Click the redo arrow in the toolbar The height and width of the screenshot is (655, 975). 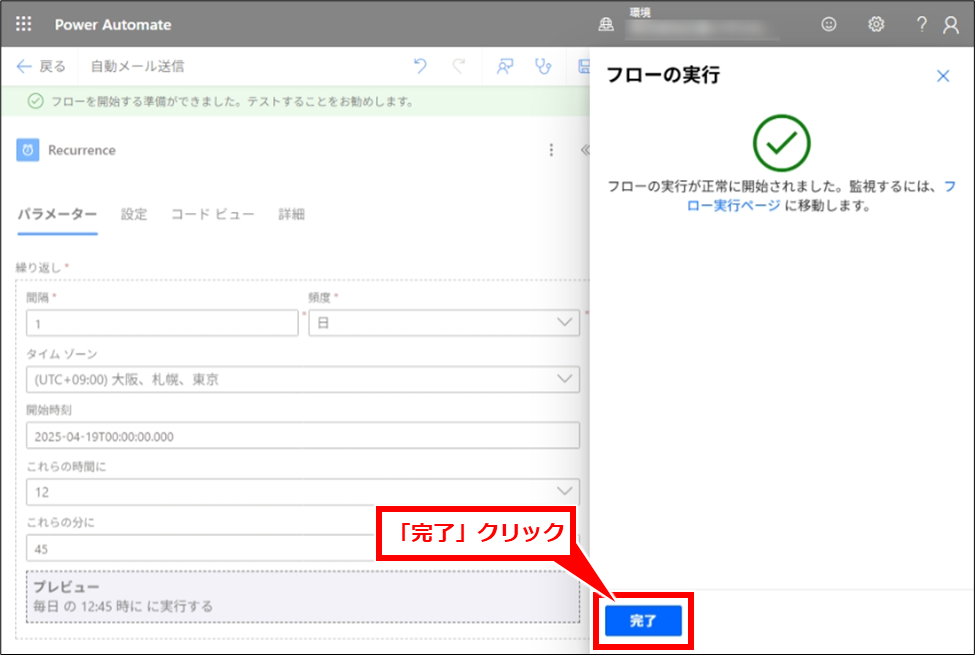tap(459, 67)
